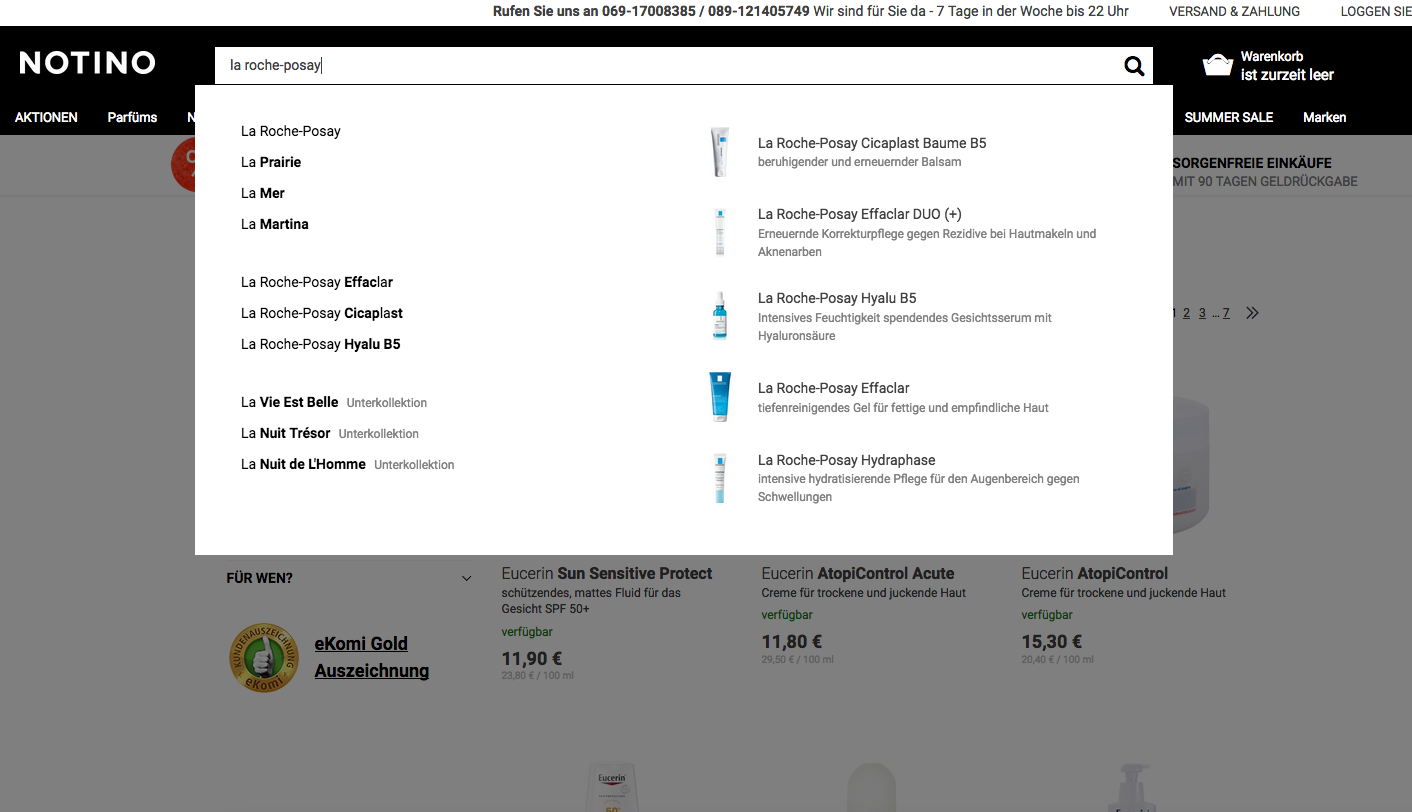
Task: Choose La Roche-Posay Effaclar suggestion
Action: coord(317,282)
